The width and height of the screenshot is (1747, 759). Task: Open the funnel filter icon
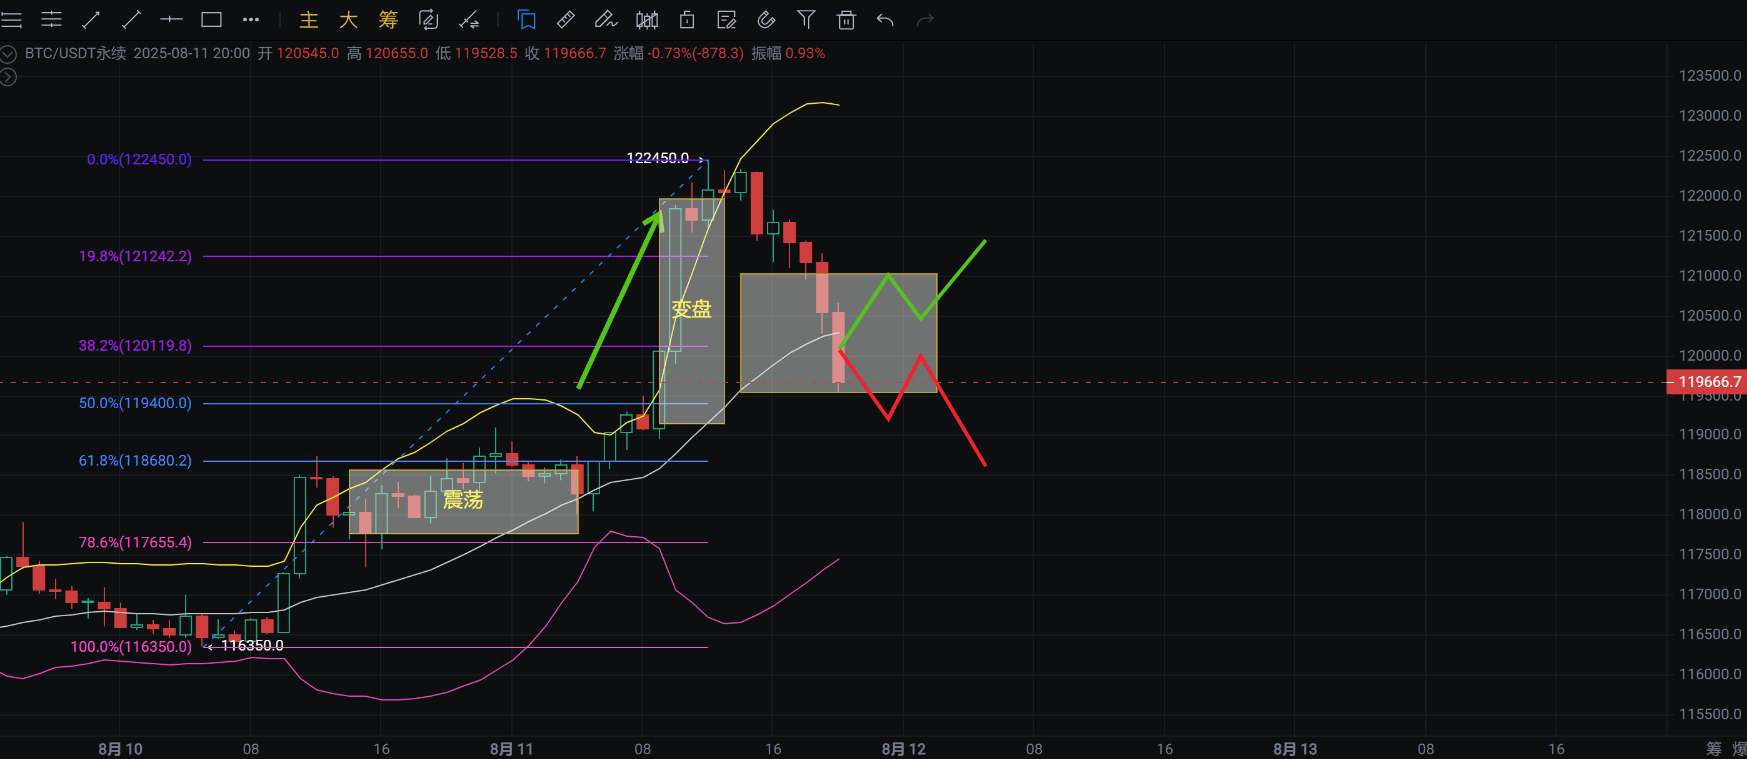coord(806,19)
